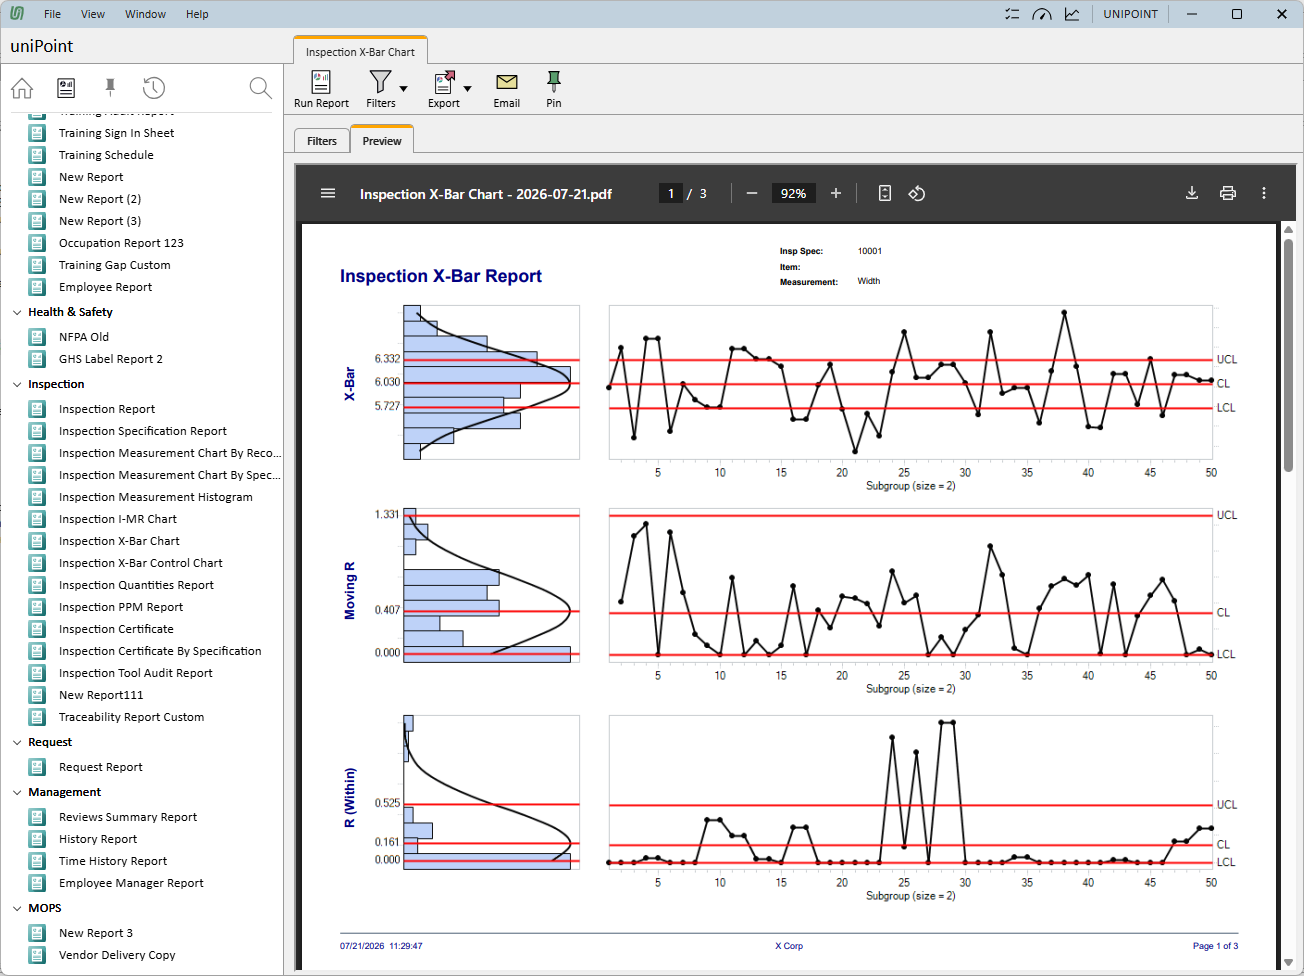Open Training Sign In Sheet

(116, 133)
